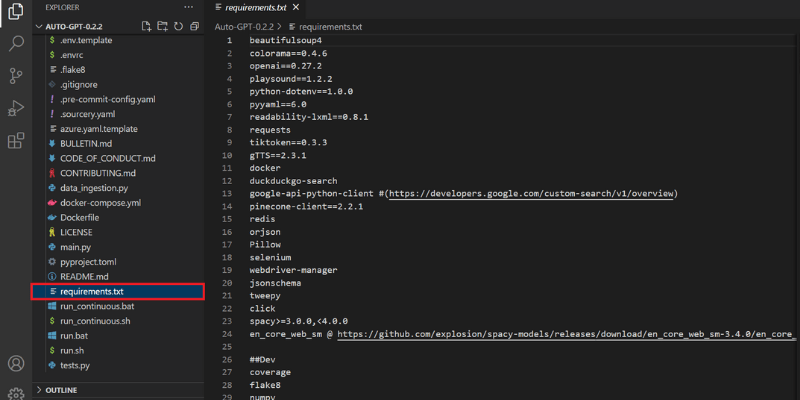Image resolution: width=800 pixels, height=400 pixels.
Task: Open the Manage gear icon
Action: pos(16,393)
